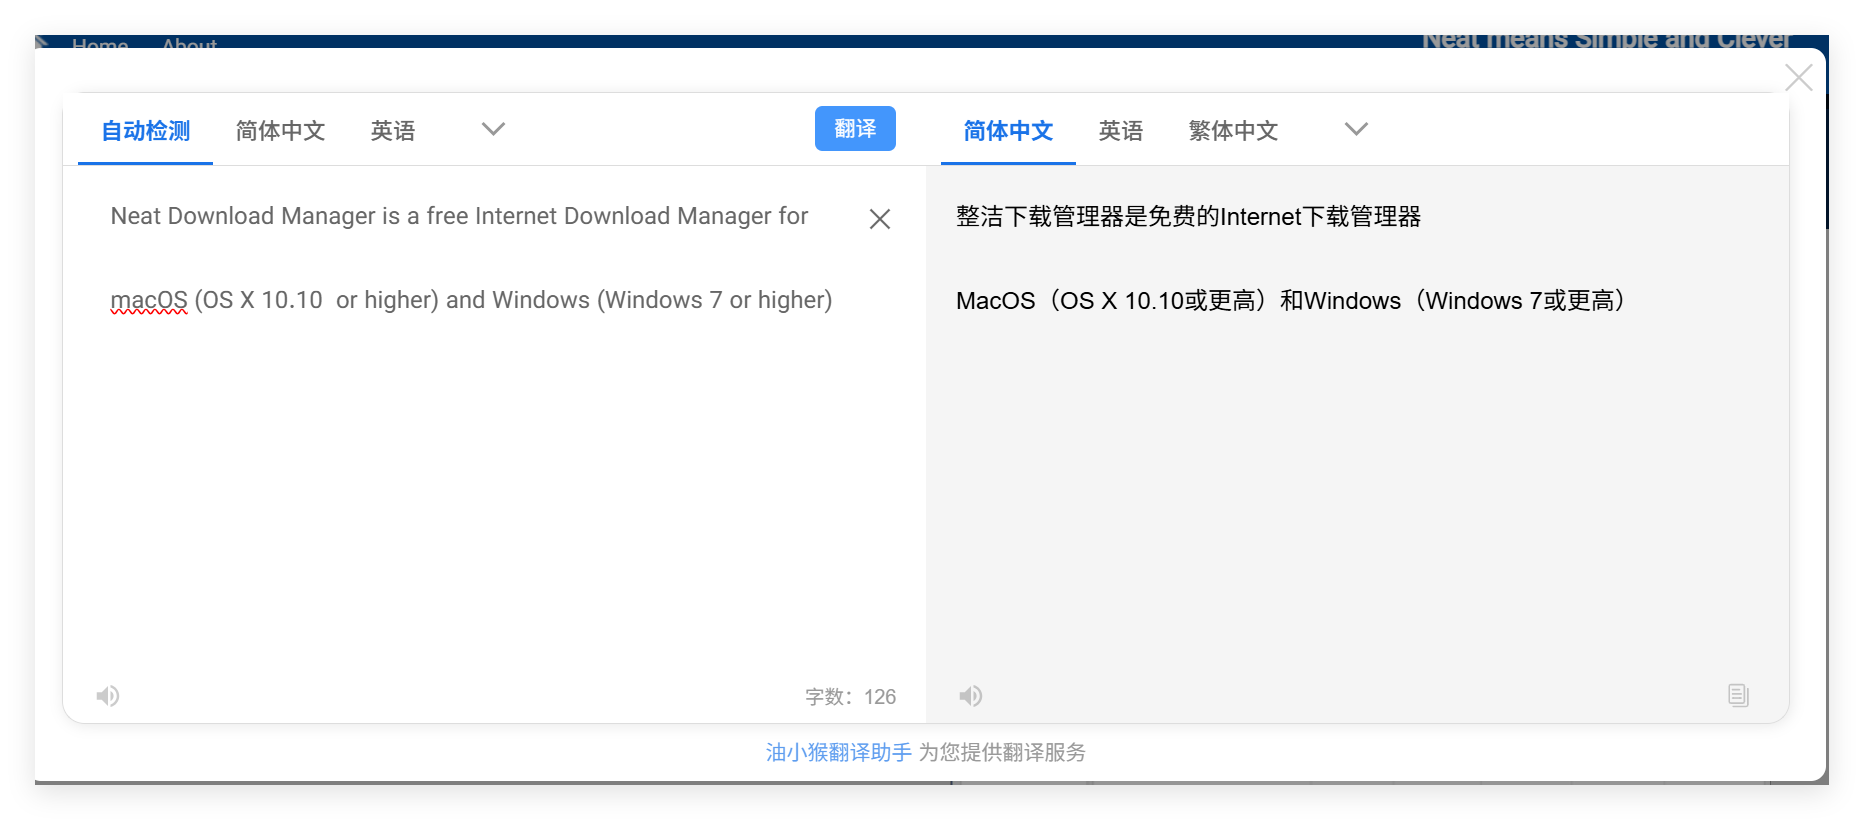Select 自动检测 source language tab

[145, 131]
